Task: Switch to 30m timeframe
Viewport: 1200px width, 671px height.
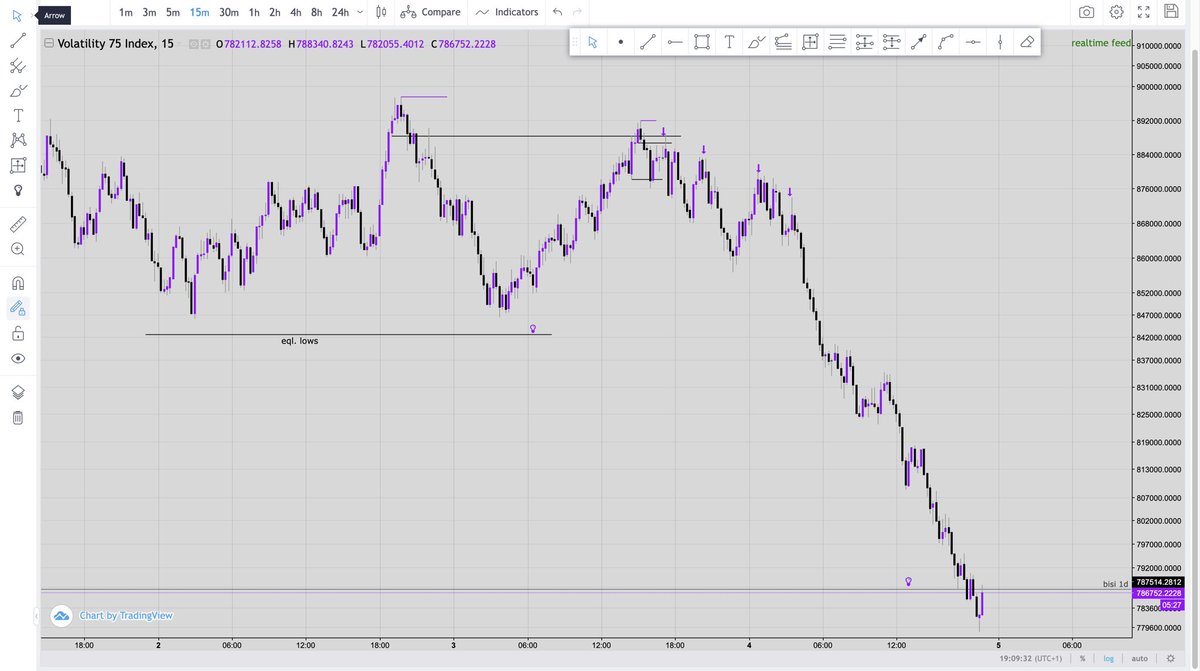Action: coord(229,12)
